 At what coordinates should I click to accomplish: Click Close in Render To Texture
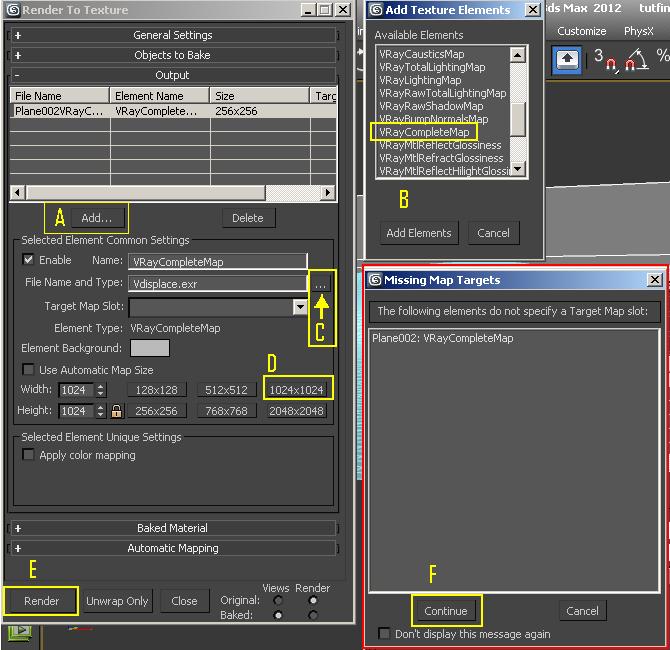click(x=185, y=601)
